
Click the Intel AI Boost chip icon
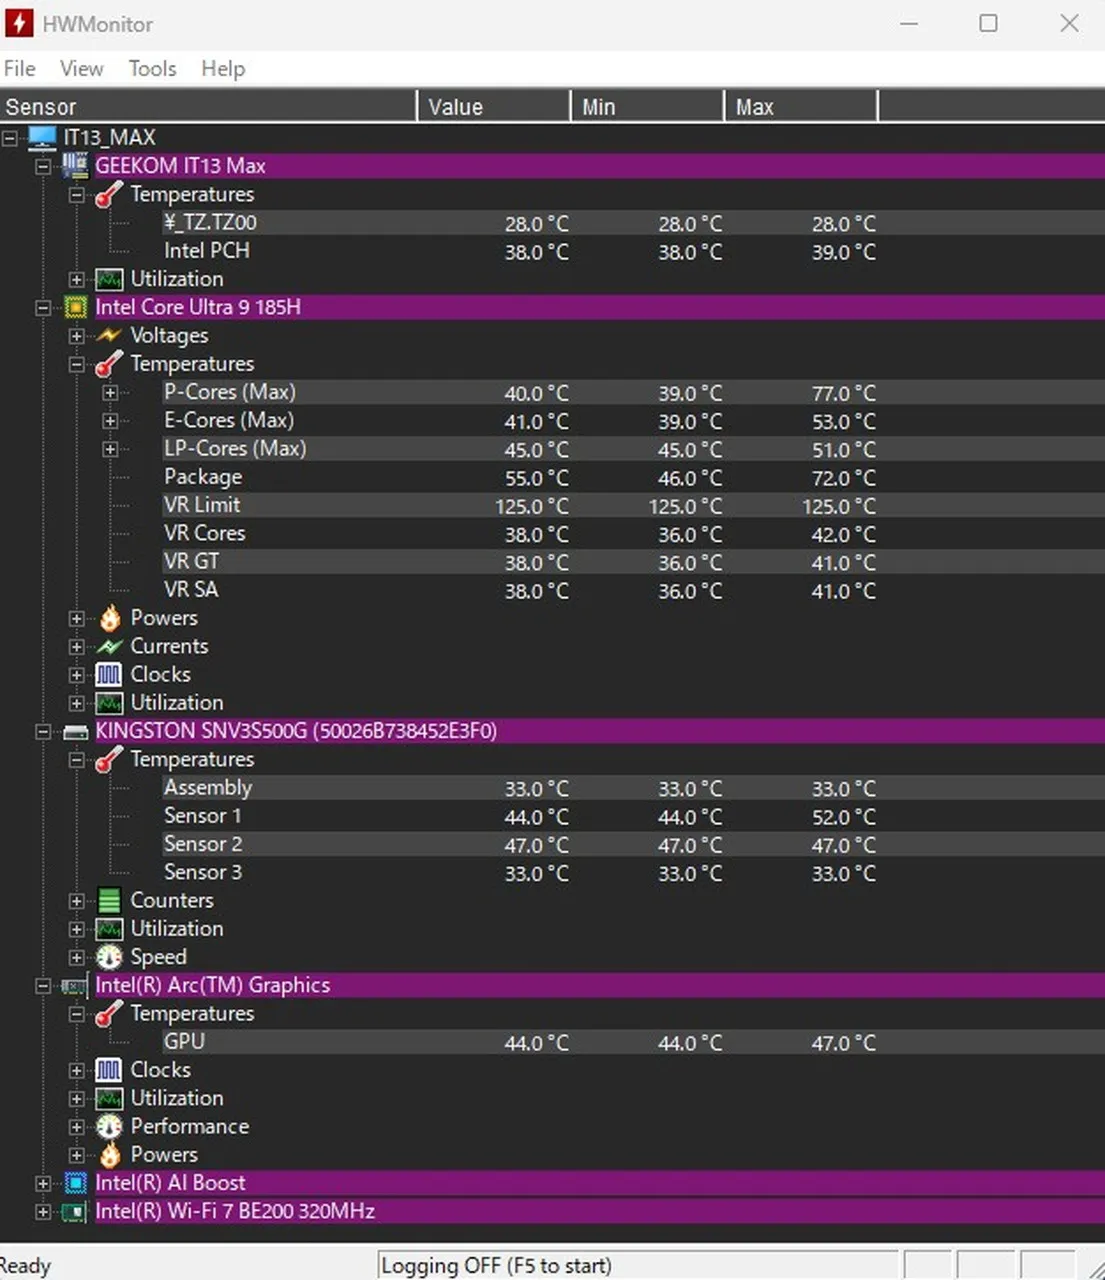[75, 1183]
